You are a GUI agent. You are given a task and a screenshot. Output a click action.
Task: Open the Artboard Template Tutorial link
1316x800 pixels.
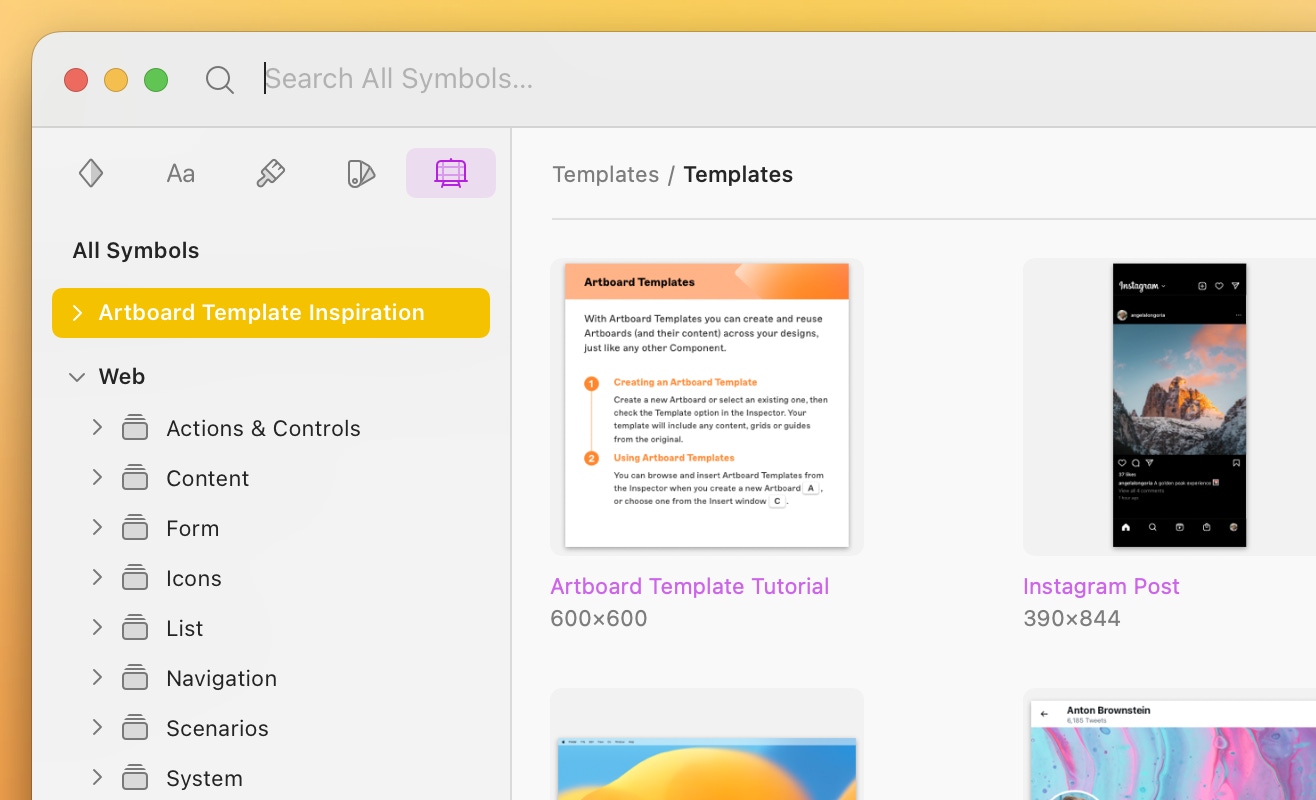(690, 586)
